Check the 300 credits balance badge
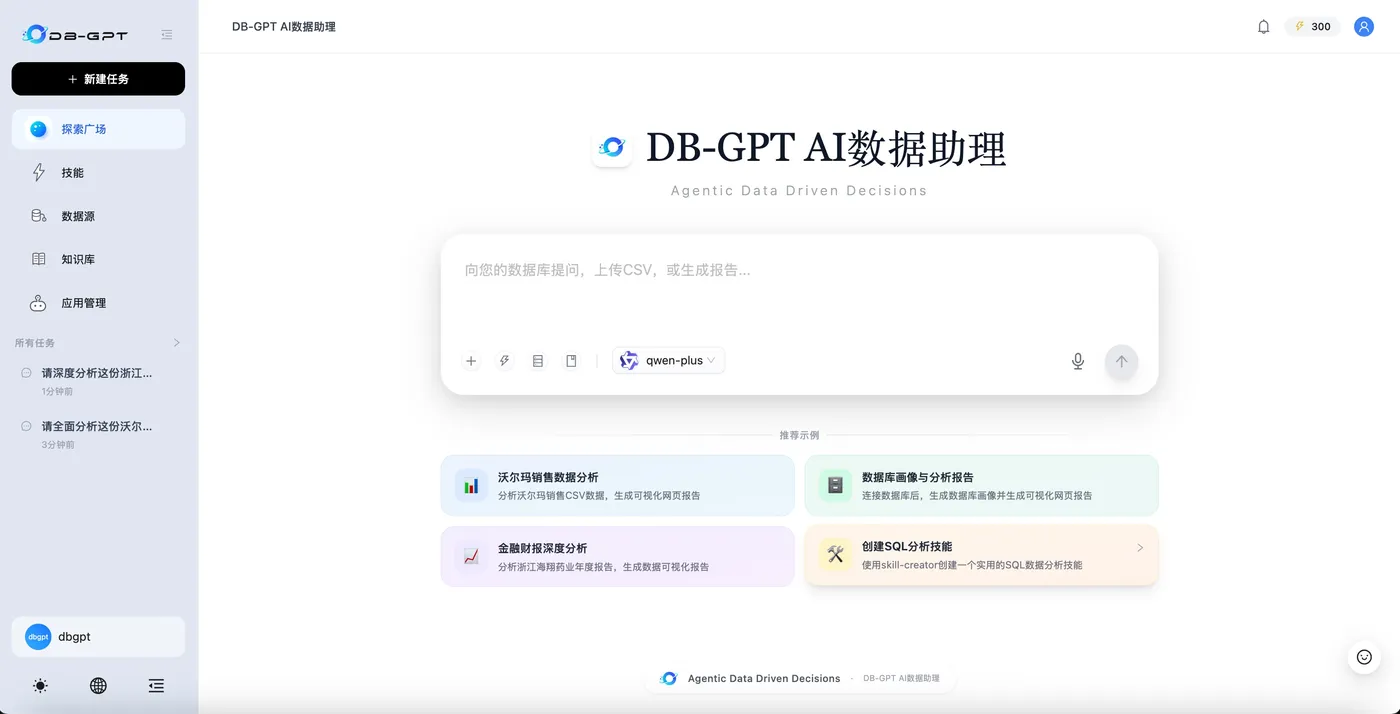 tap(1312, 27)
